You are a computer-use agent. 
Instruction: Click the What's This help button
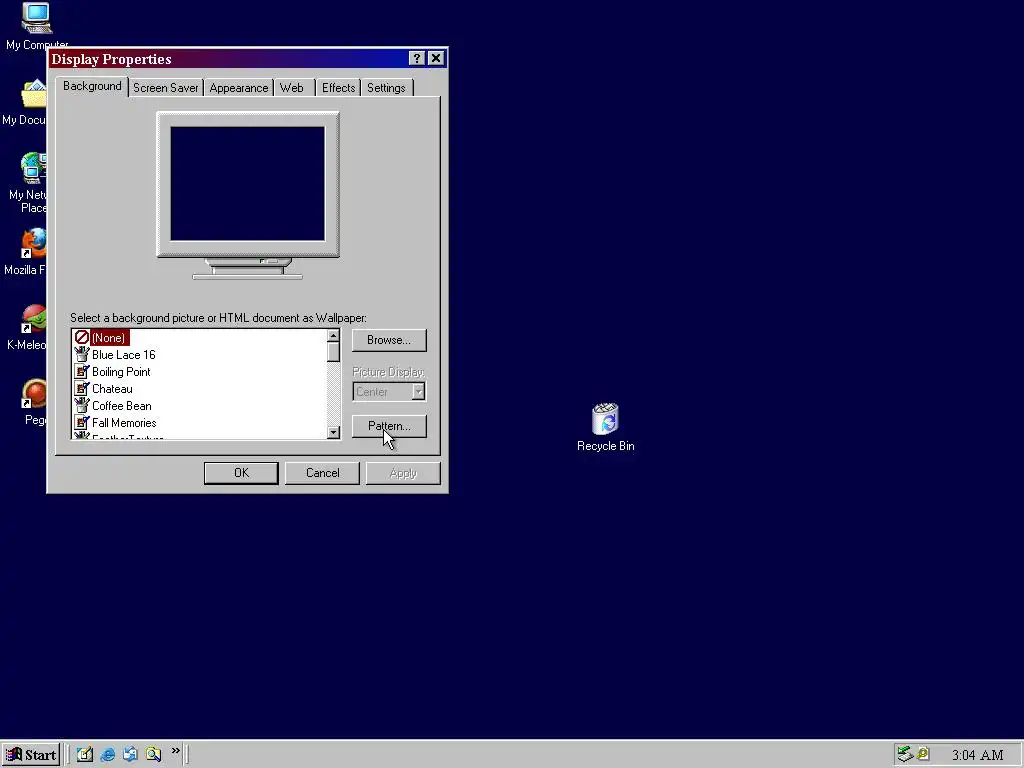(x=417, y=58)
